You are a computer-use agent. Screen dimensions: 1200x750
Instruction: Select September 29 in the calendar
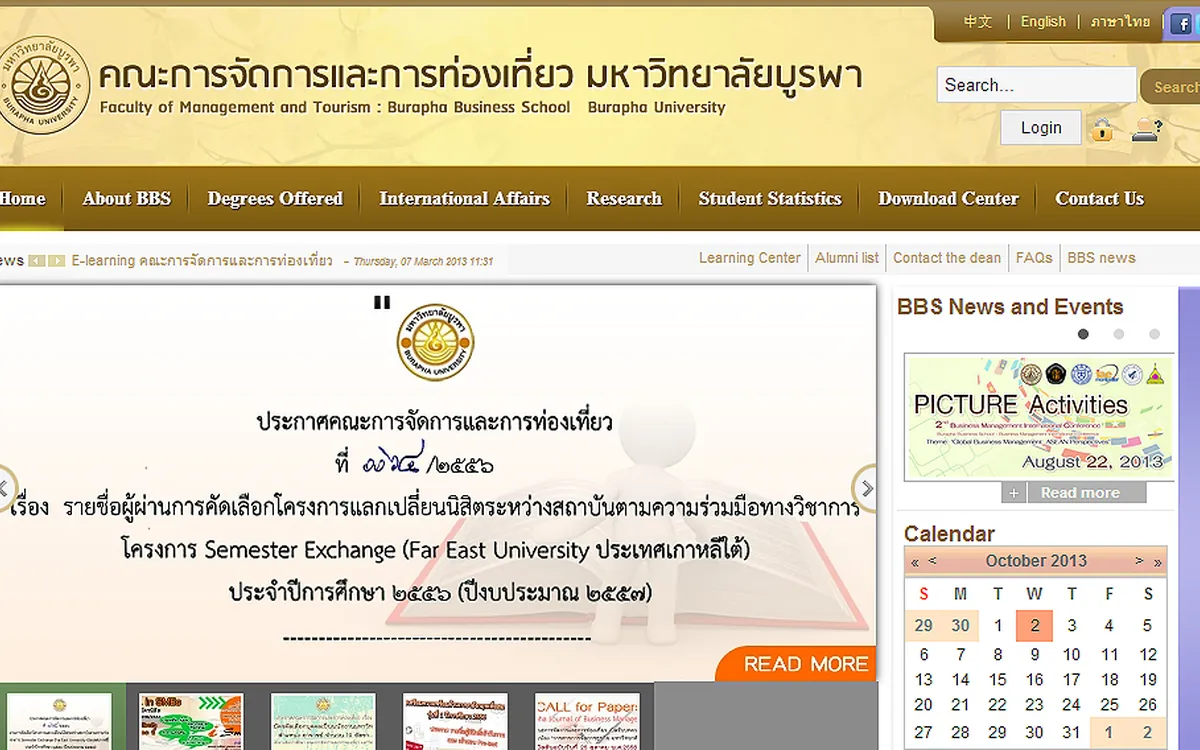coord(923,626)
